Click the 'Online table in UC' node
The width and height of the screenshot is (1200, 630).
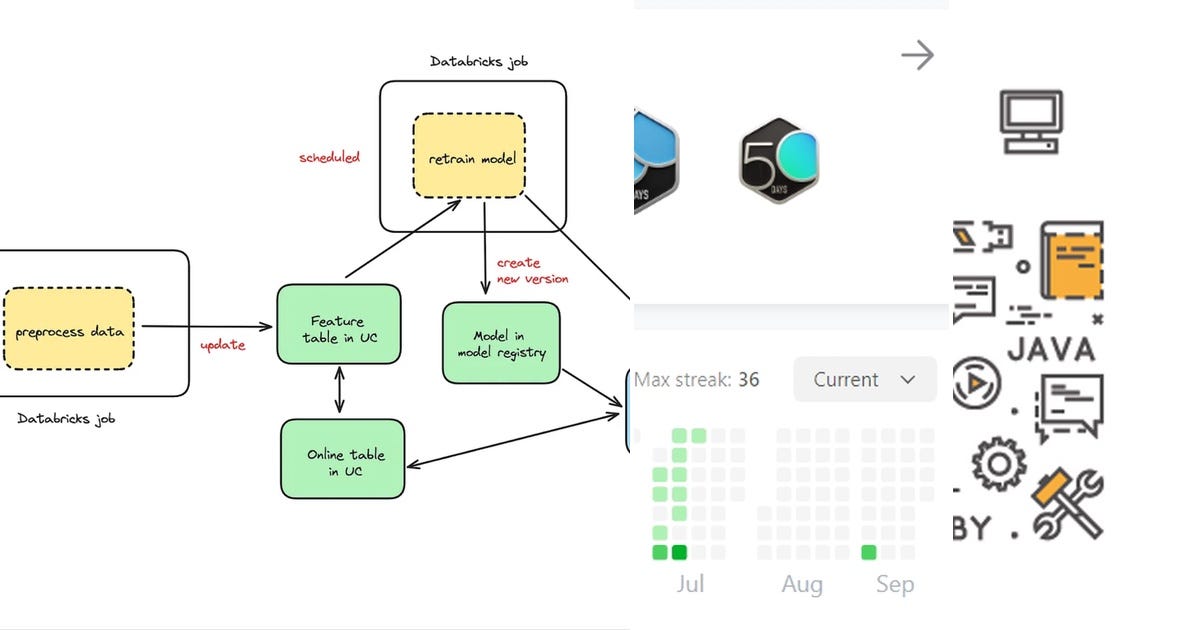click(343, 459)
